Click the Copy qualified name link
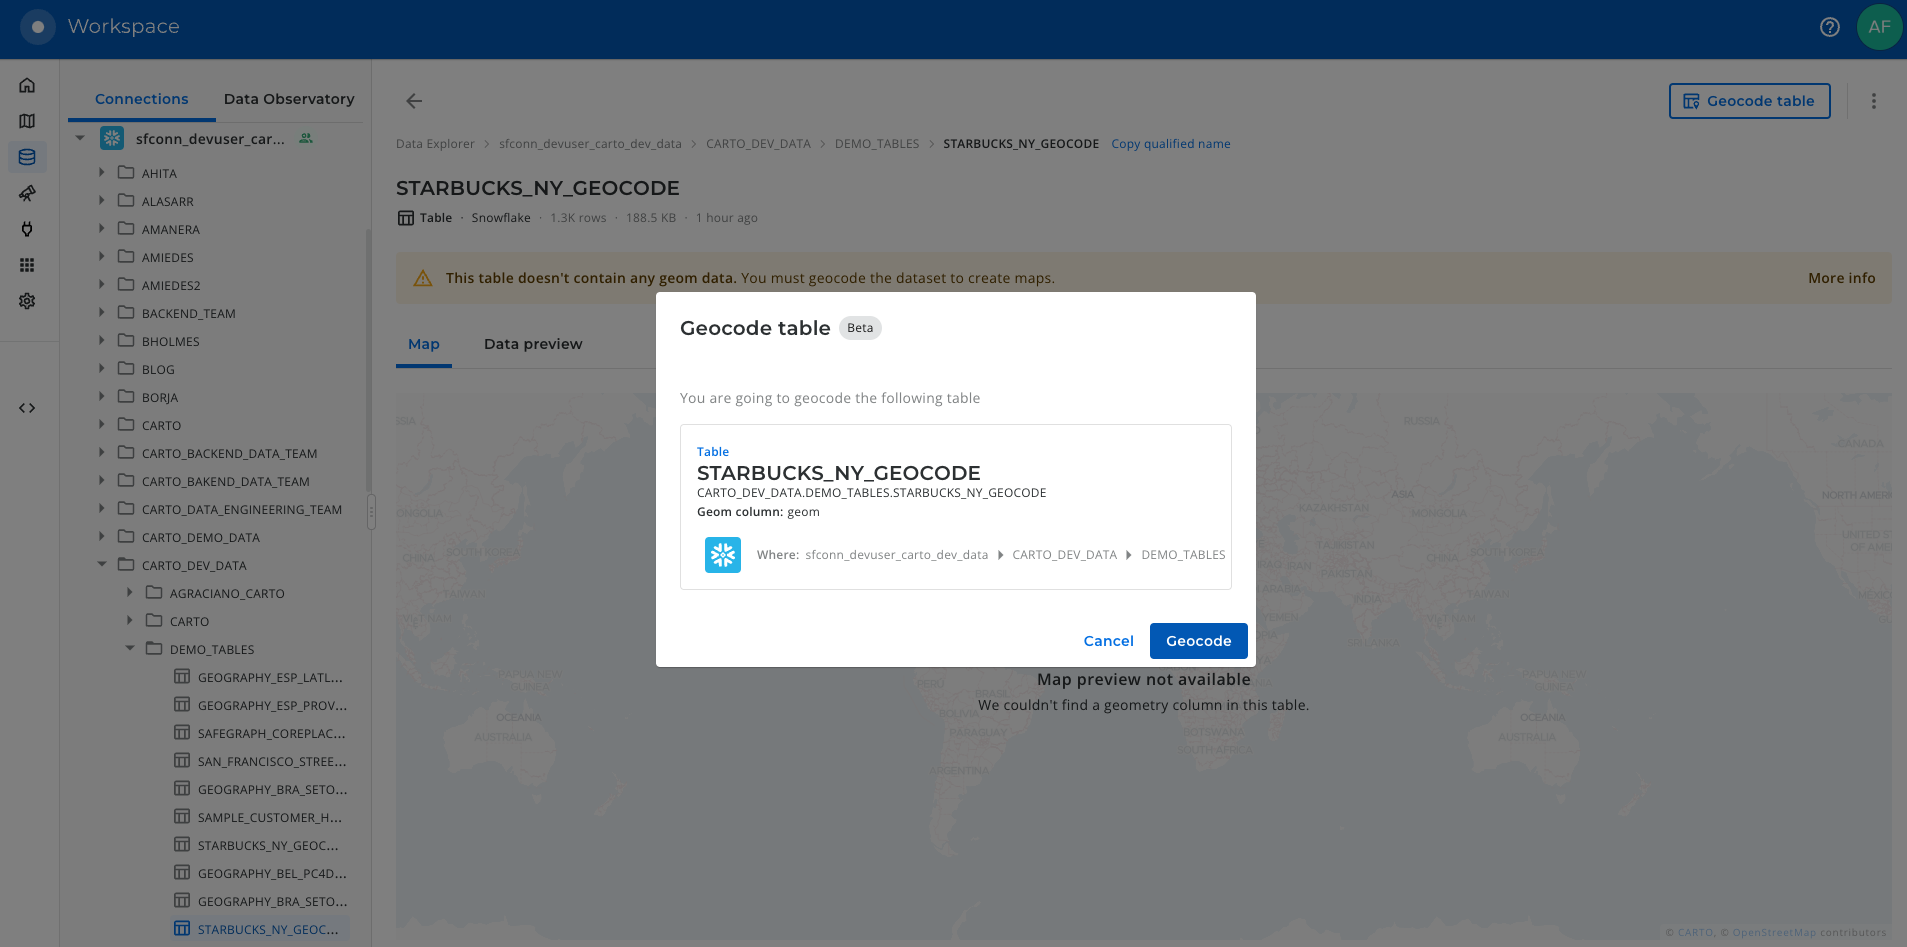 1170,144
